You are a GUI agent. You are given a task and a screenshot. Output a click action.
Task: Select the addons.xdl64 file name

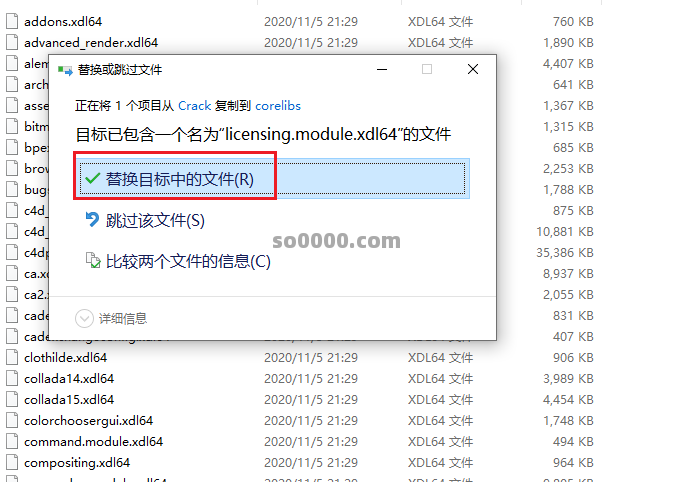63,21
